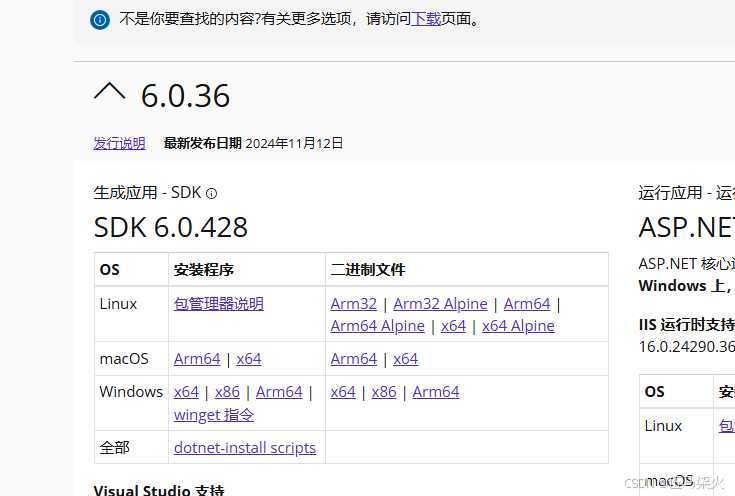Download macOS x64 installer

[x=249, y=359]
